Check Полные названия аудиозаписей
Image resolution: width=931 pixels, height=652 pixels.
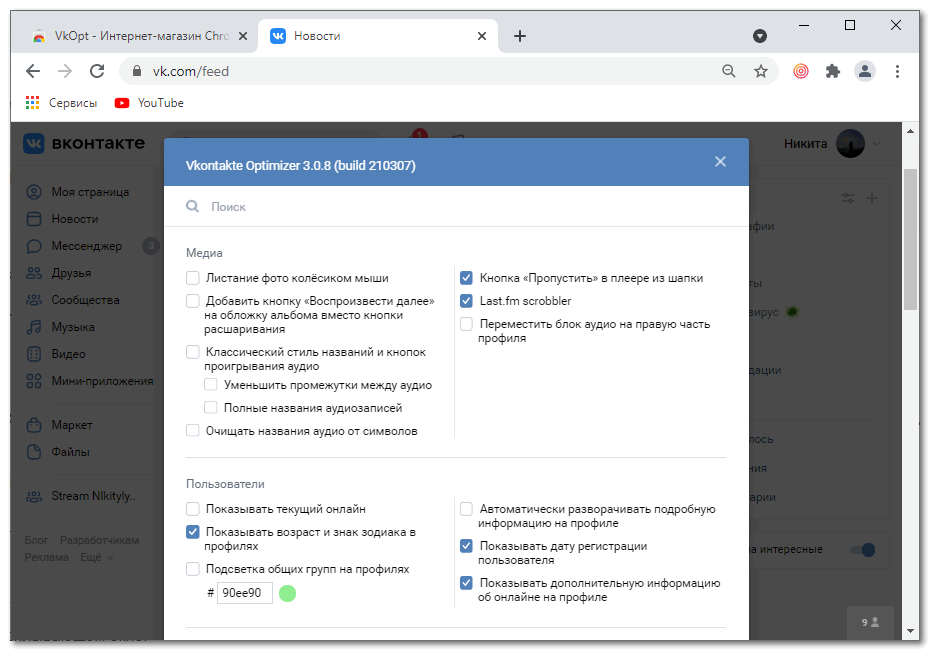coord(210,408)
